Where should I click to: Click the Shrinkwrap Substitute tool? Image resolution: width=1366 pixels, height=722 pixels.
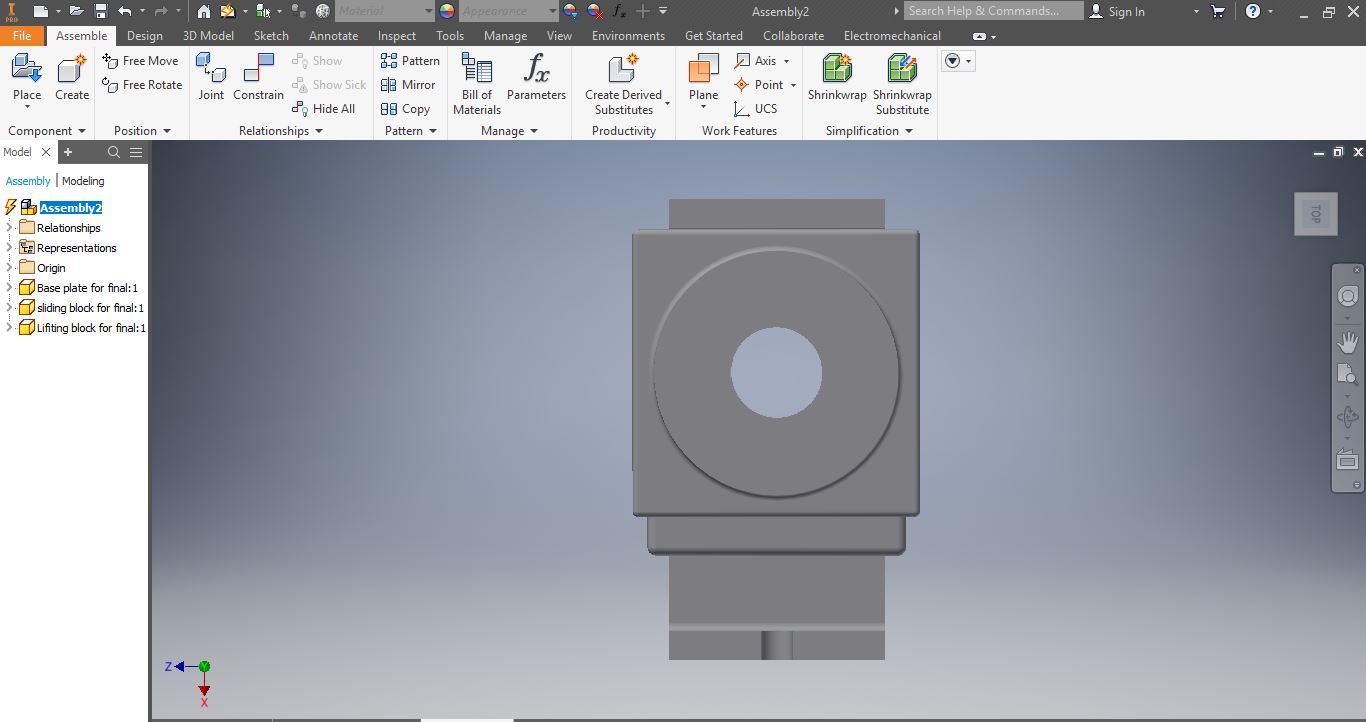pyautogui.click(x=902, y=84)
